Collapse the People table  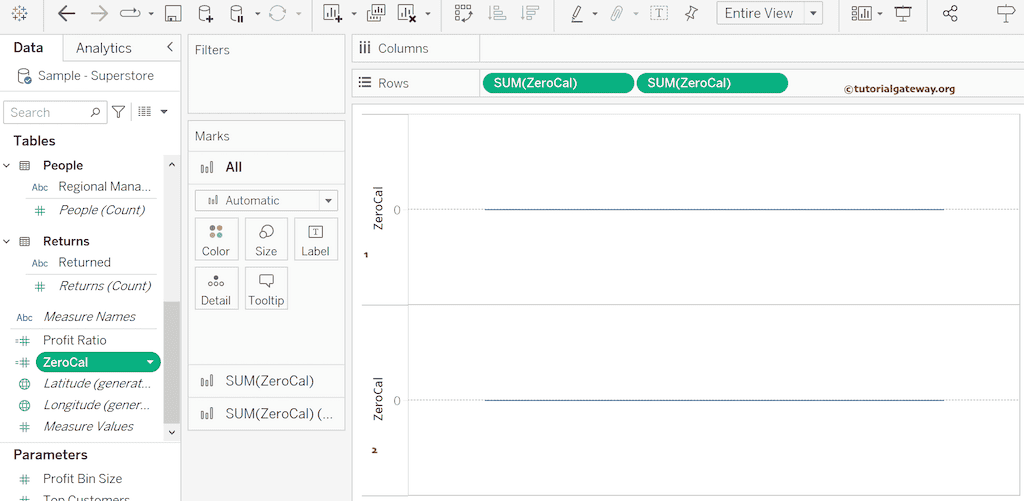click(7, 166)
